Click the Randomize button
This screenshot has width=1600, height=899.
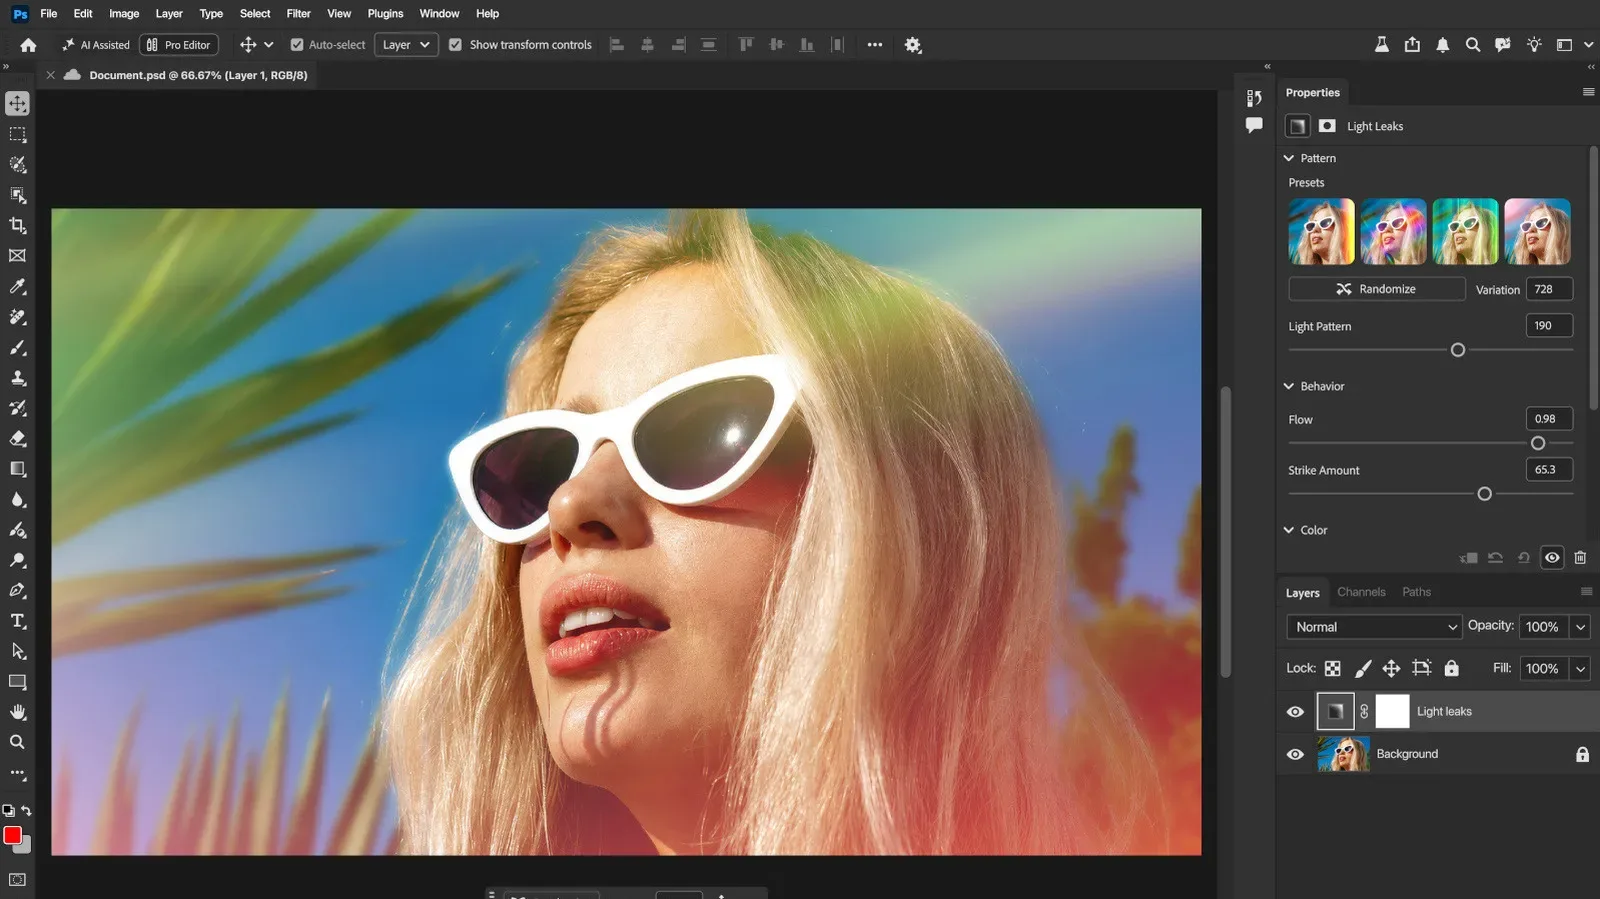pos(1377,289)
